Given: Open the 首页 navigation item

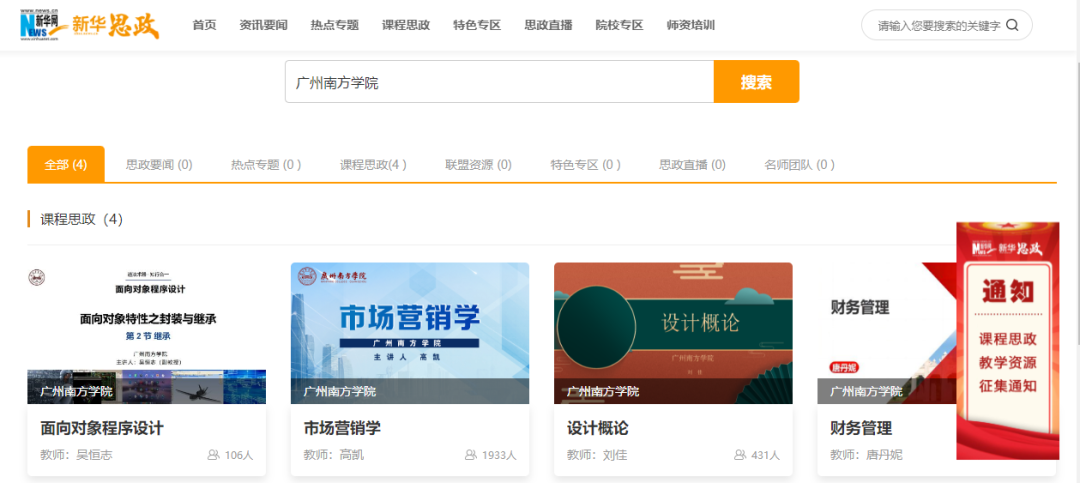Looking at the screenshot, I should click(204, 25).
